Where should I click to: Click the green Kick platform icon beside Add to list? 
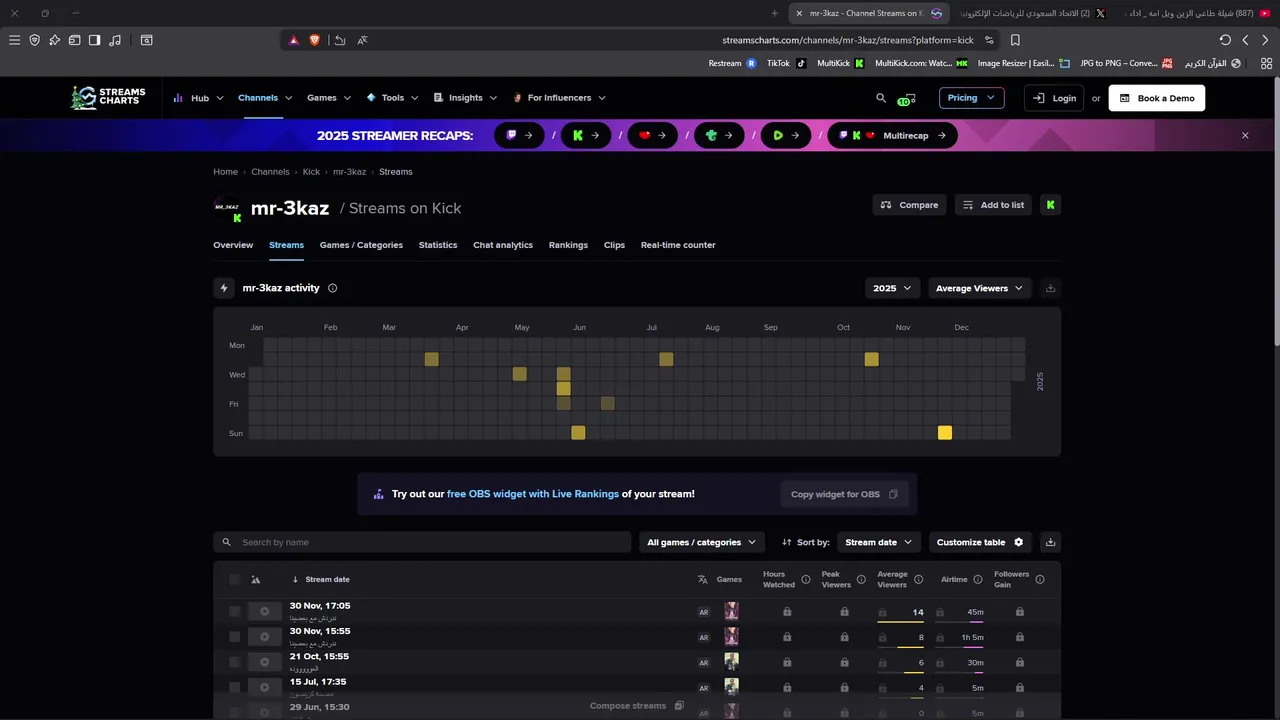1050,205
